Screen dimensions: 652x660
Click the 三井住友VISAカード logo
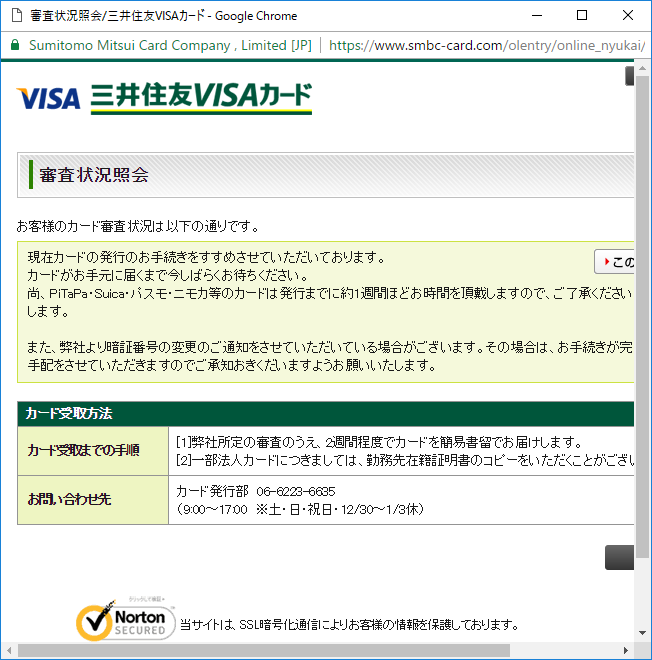(x=201, y=98)
